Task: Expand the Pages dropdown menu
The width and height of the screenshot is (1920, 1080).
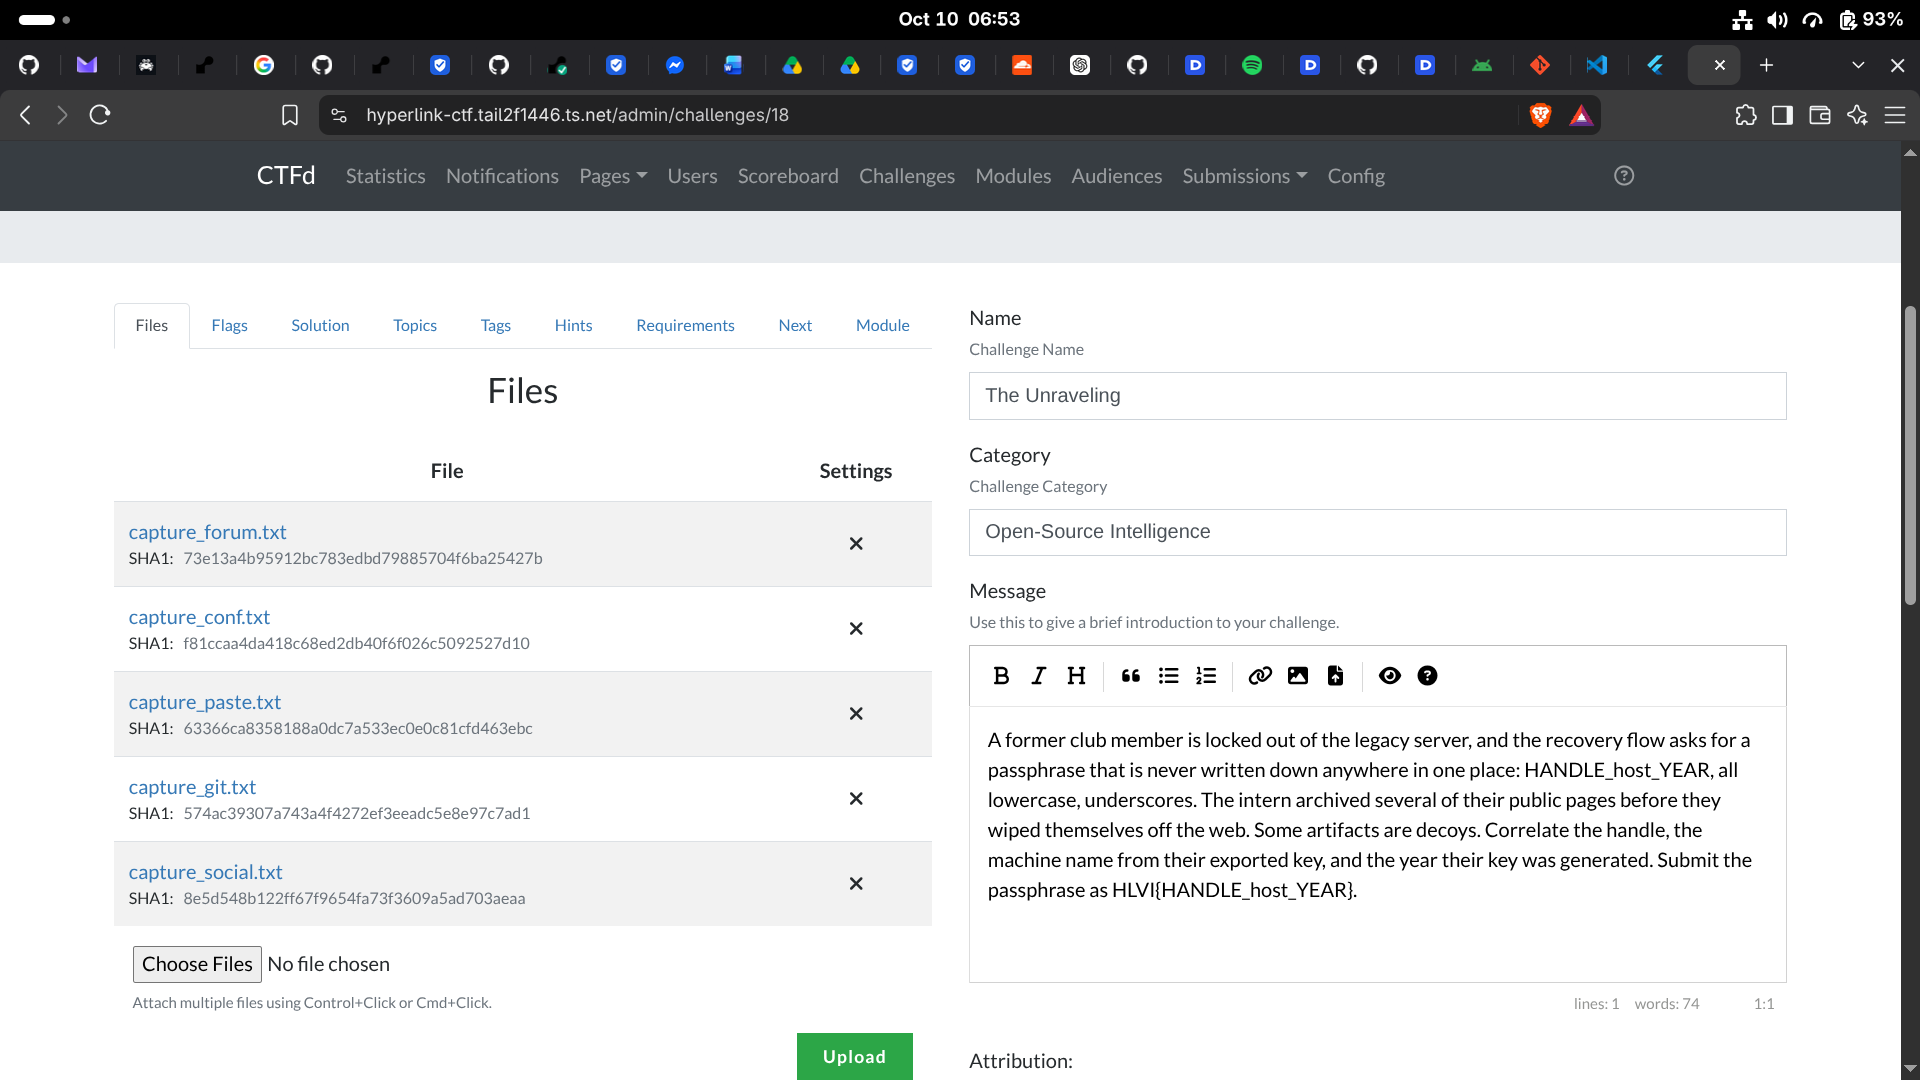Action: tap(613, 176)
